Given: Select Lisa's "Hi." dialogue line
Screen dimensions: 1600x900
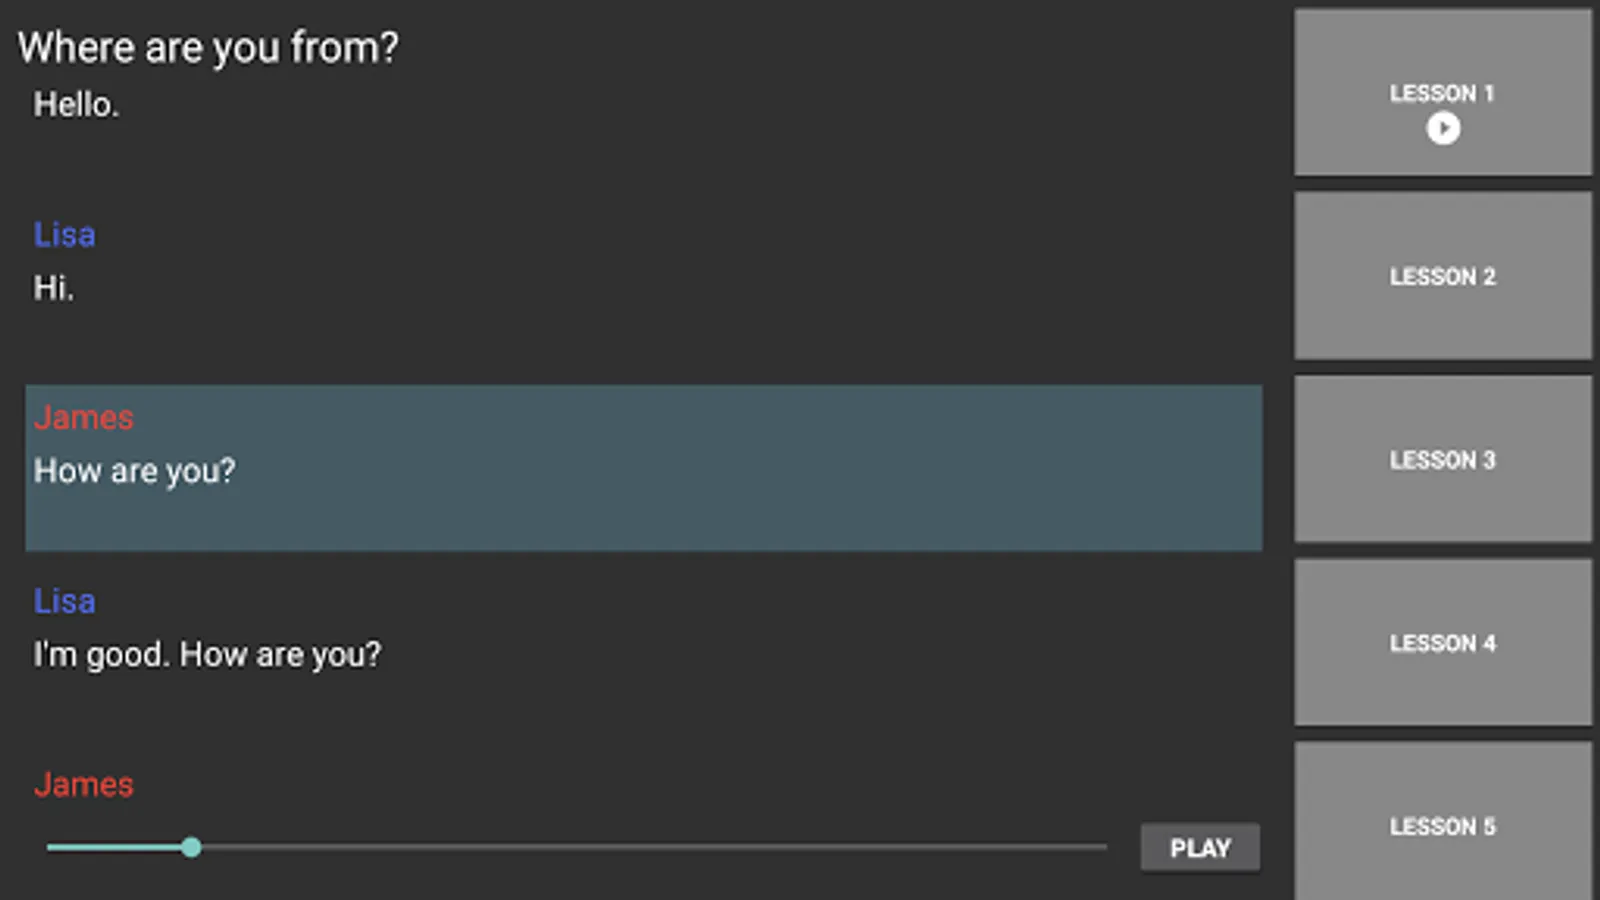Looking at the screenshot, I should pos(54,289).
